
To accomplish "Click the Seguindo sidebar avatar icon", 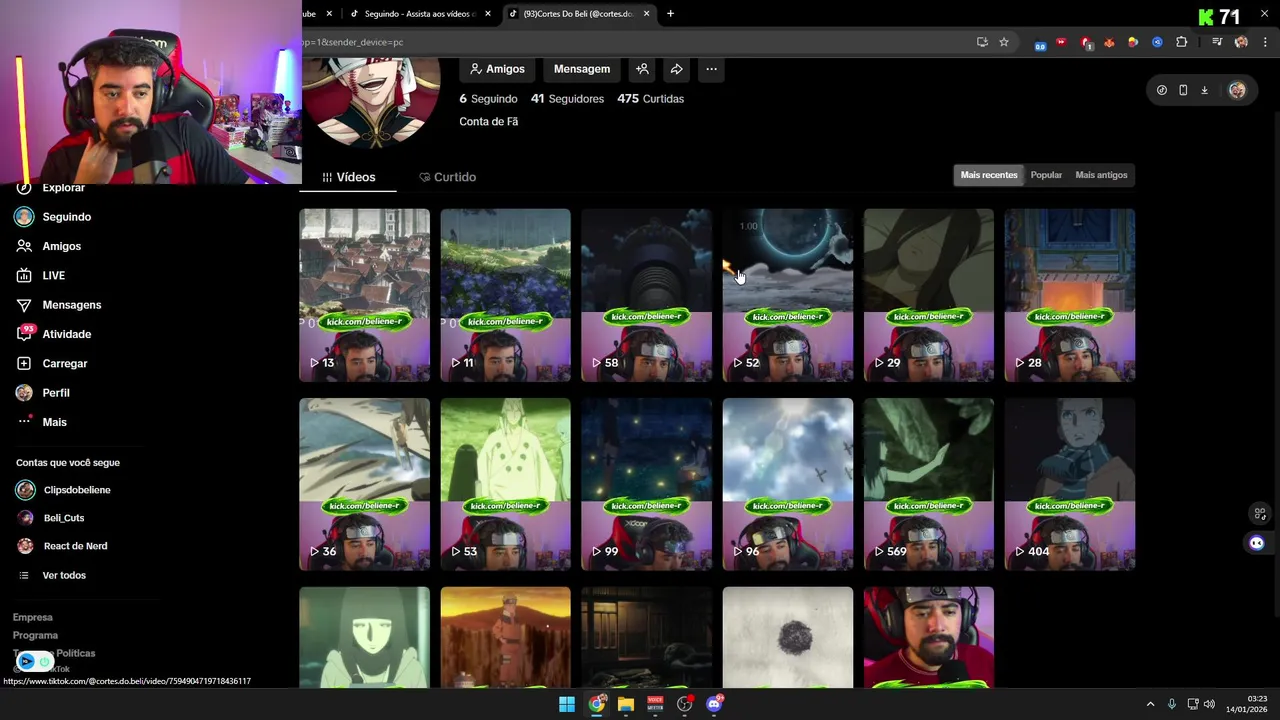I will 24,217.
